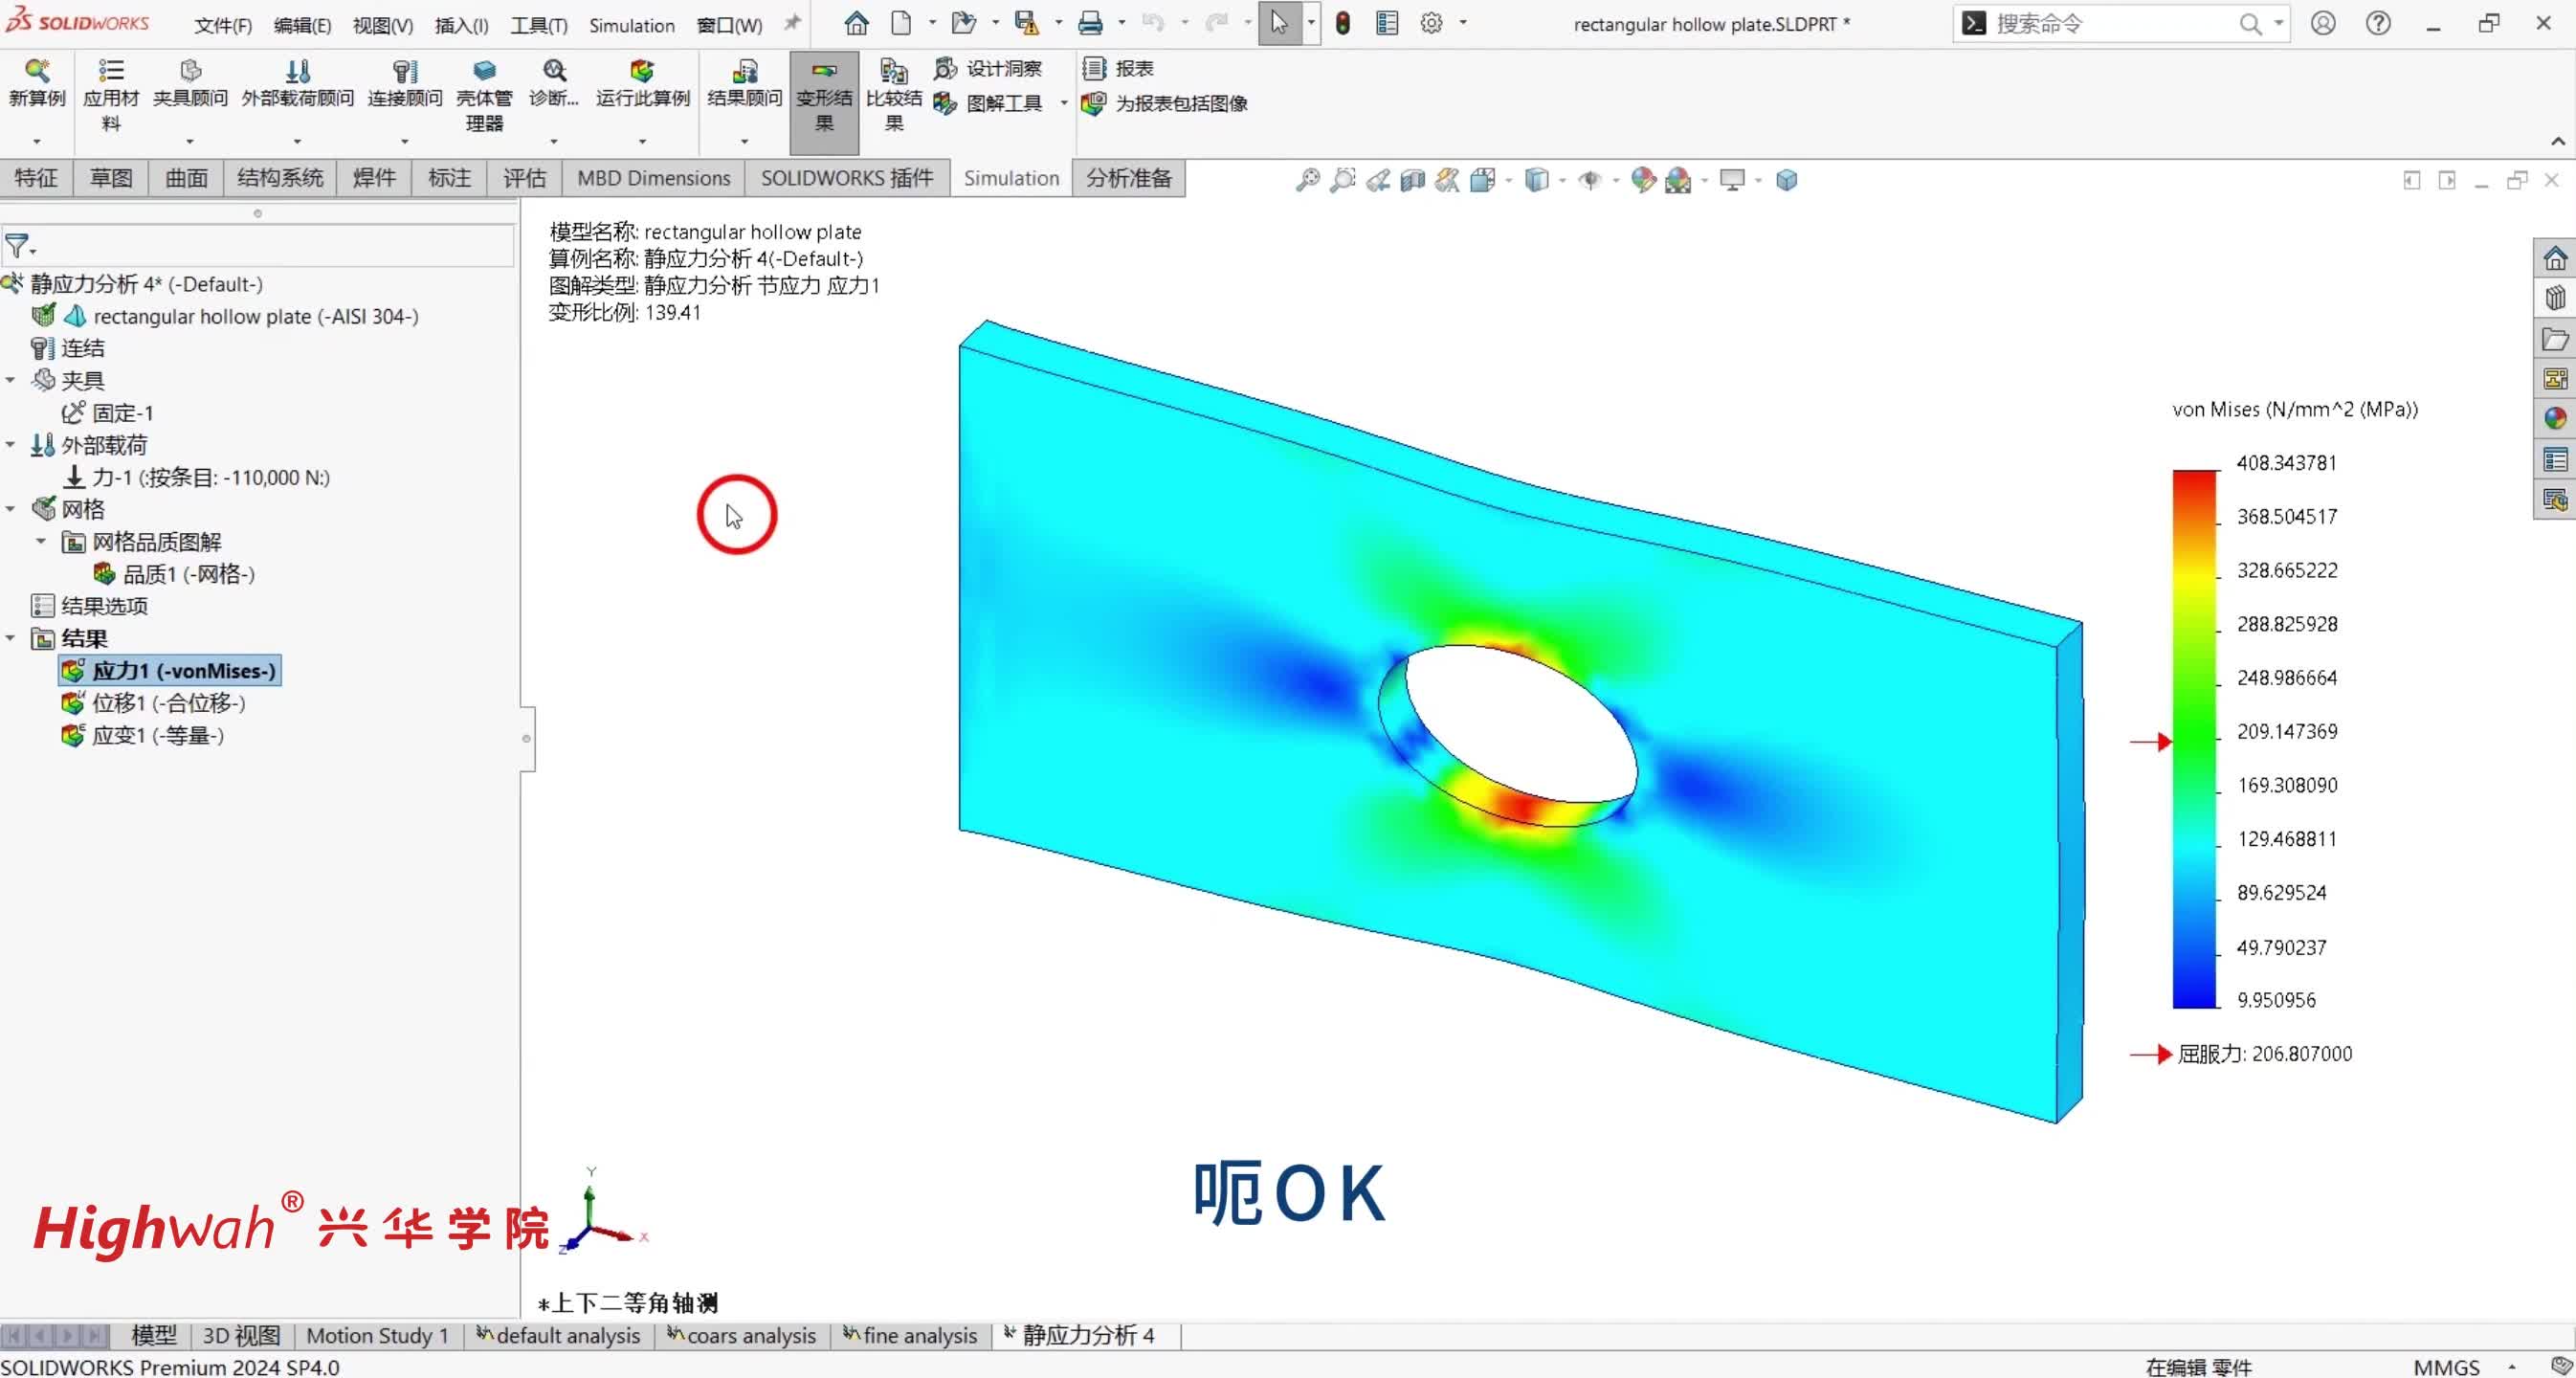
Task: Collapse the 外部载荷 tree node
Action: [x=10, y=444]
